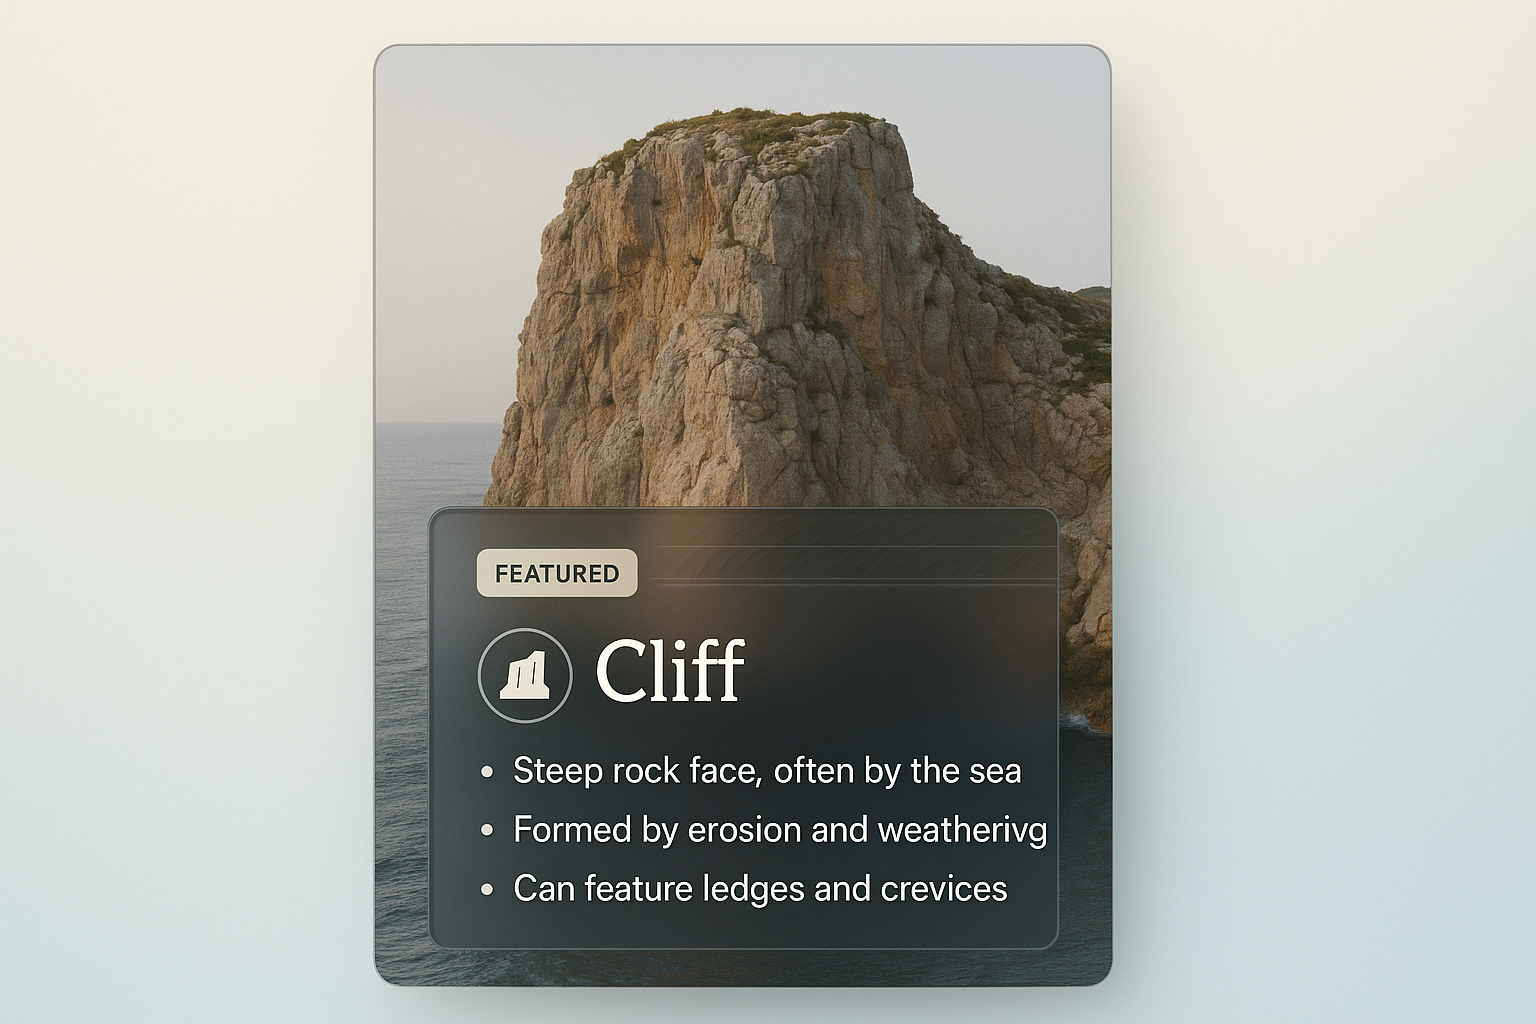Viewport: 1536px width, 1024px height.
Task: Select the Cliff title heading
Action: (669, 670)
